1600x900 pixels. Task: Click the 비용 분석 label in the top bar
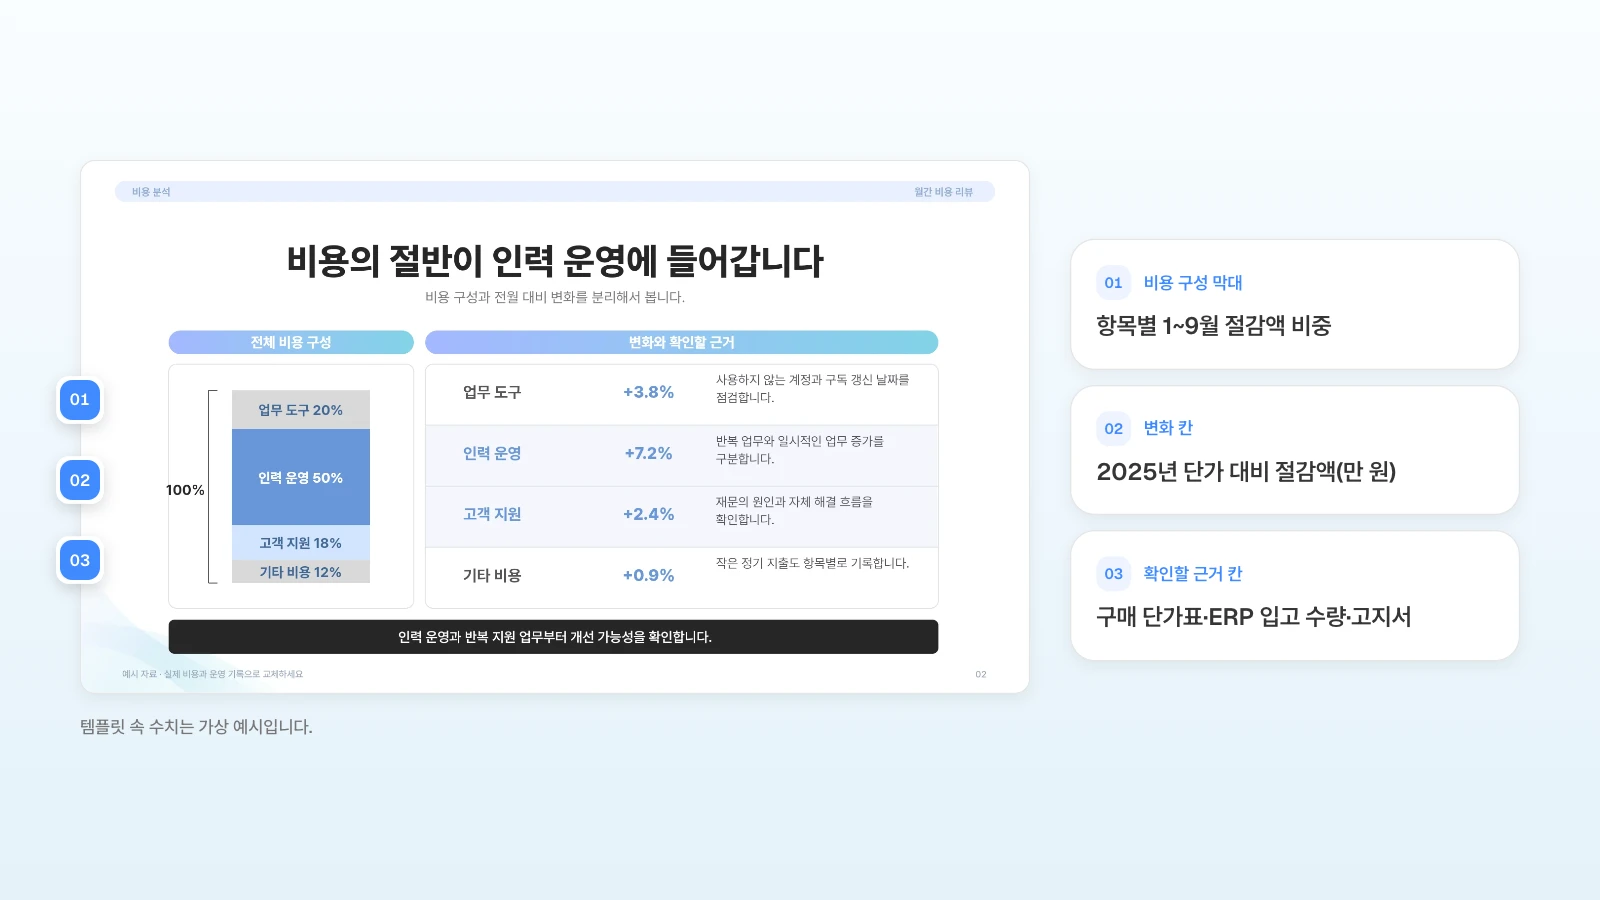click(151, 192)
